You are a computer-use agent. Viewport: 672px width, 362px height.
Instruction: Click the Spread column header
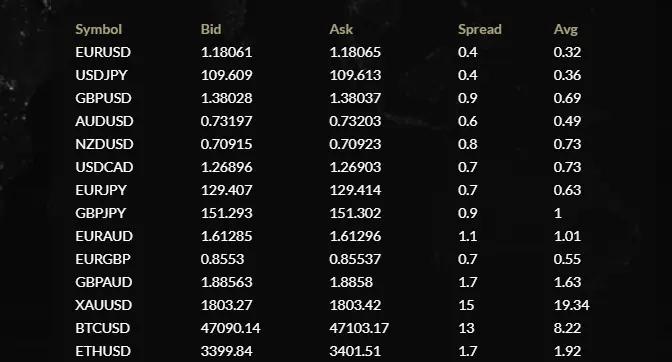480,30
